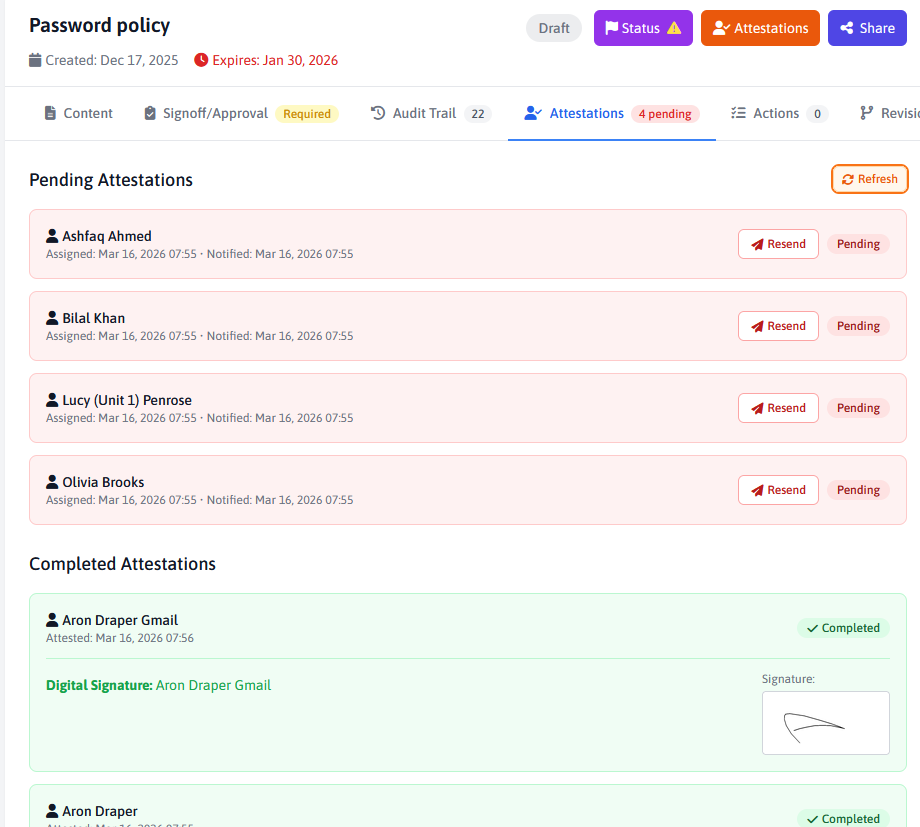Resend attestation to Bilal Khan

(x=778, y=326)
